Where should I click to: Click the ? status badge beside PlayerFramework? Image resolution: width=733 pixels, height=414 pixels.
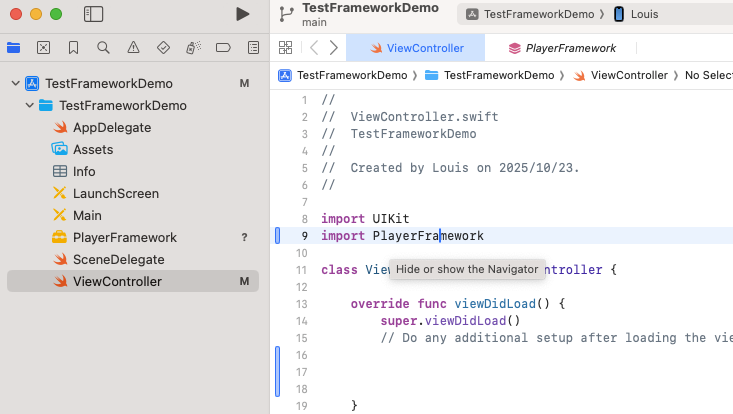(x=244, y=237)
